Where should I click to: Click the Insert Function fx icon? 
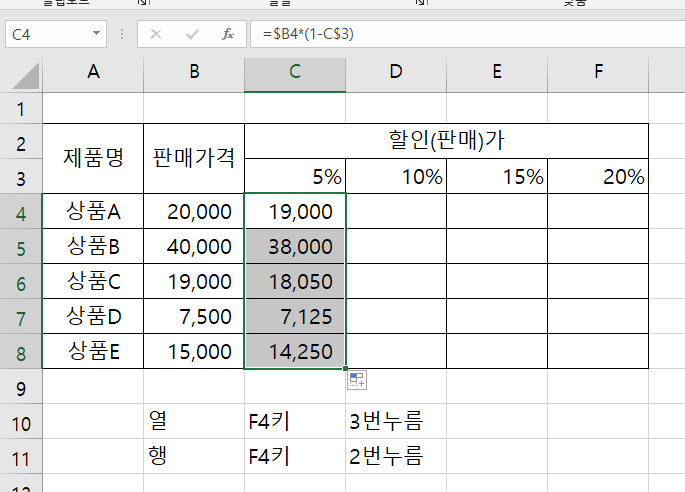[x=228, y=34]
